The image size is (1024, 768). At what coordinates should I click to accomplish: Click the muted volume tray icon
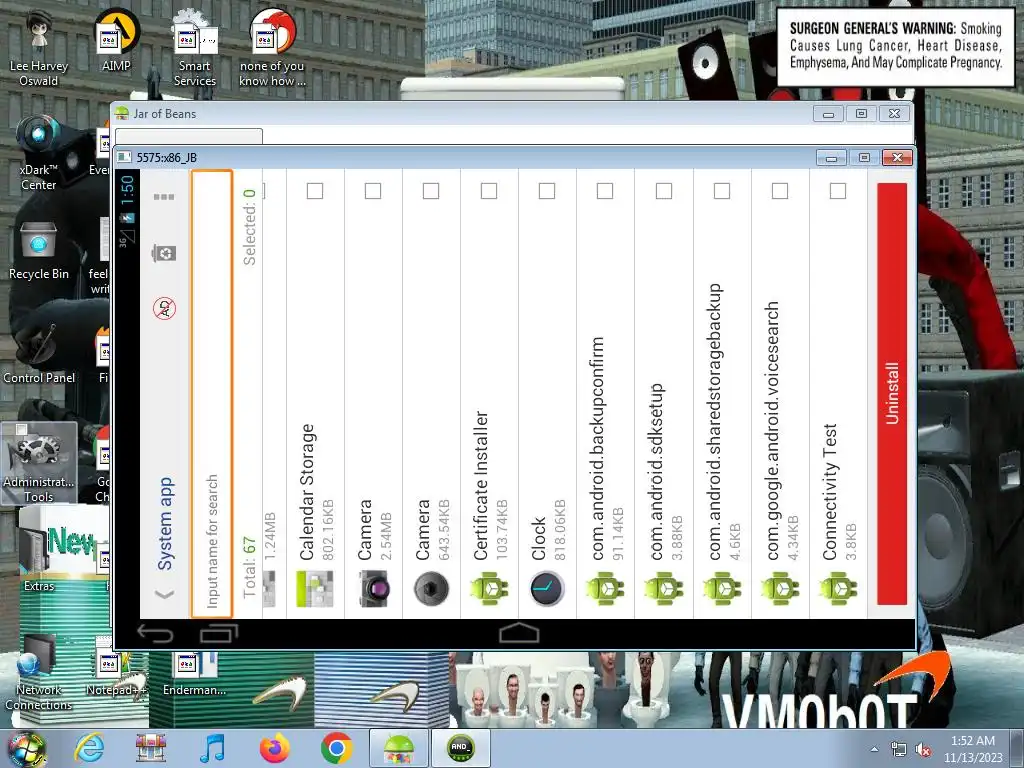[x=923, y=750]
